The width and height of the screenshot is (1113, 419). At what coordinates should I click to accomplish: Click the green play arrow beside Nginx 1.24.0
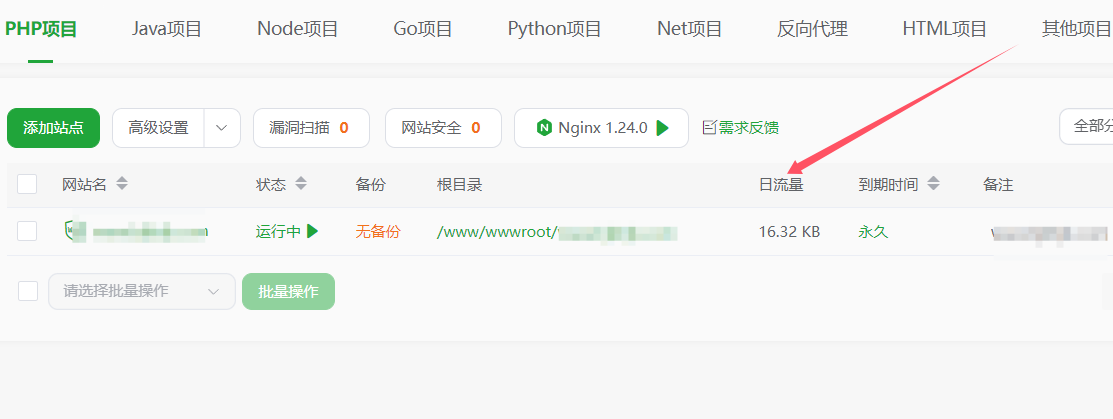[x=663, y=128]
